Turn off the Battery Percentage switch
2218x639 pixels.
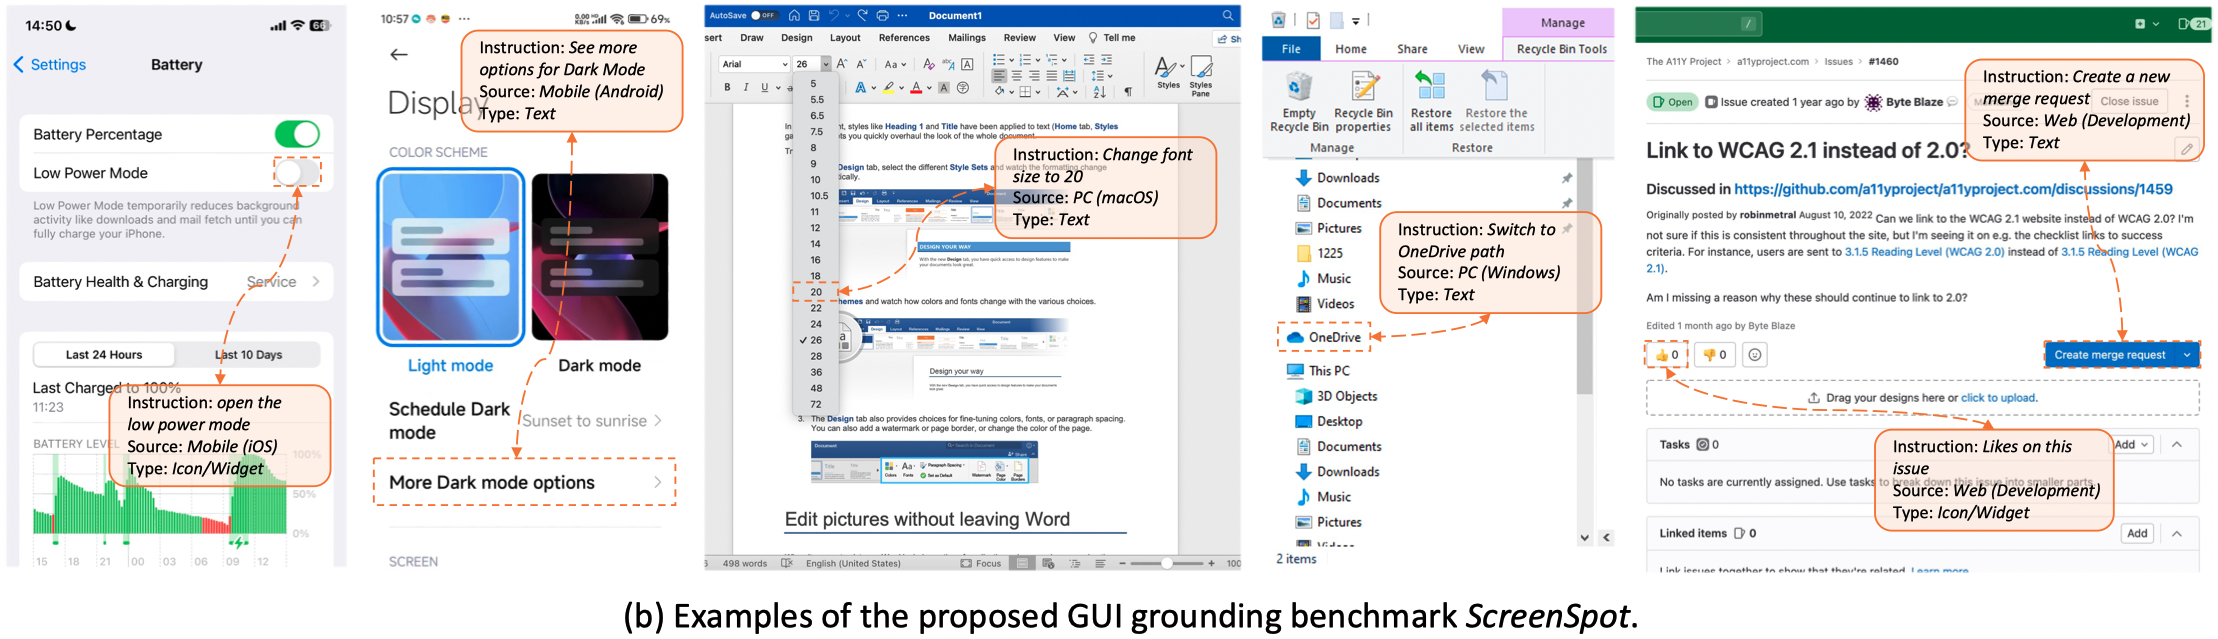pyautogui.click(x=297, y=134)
